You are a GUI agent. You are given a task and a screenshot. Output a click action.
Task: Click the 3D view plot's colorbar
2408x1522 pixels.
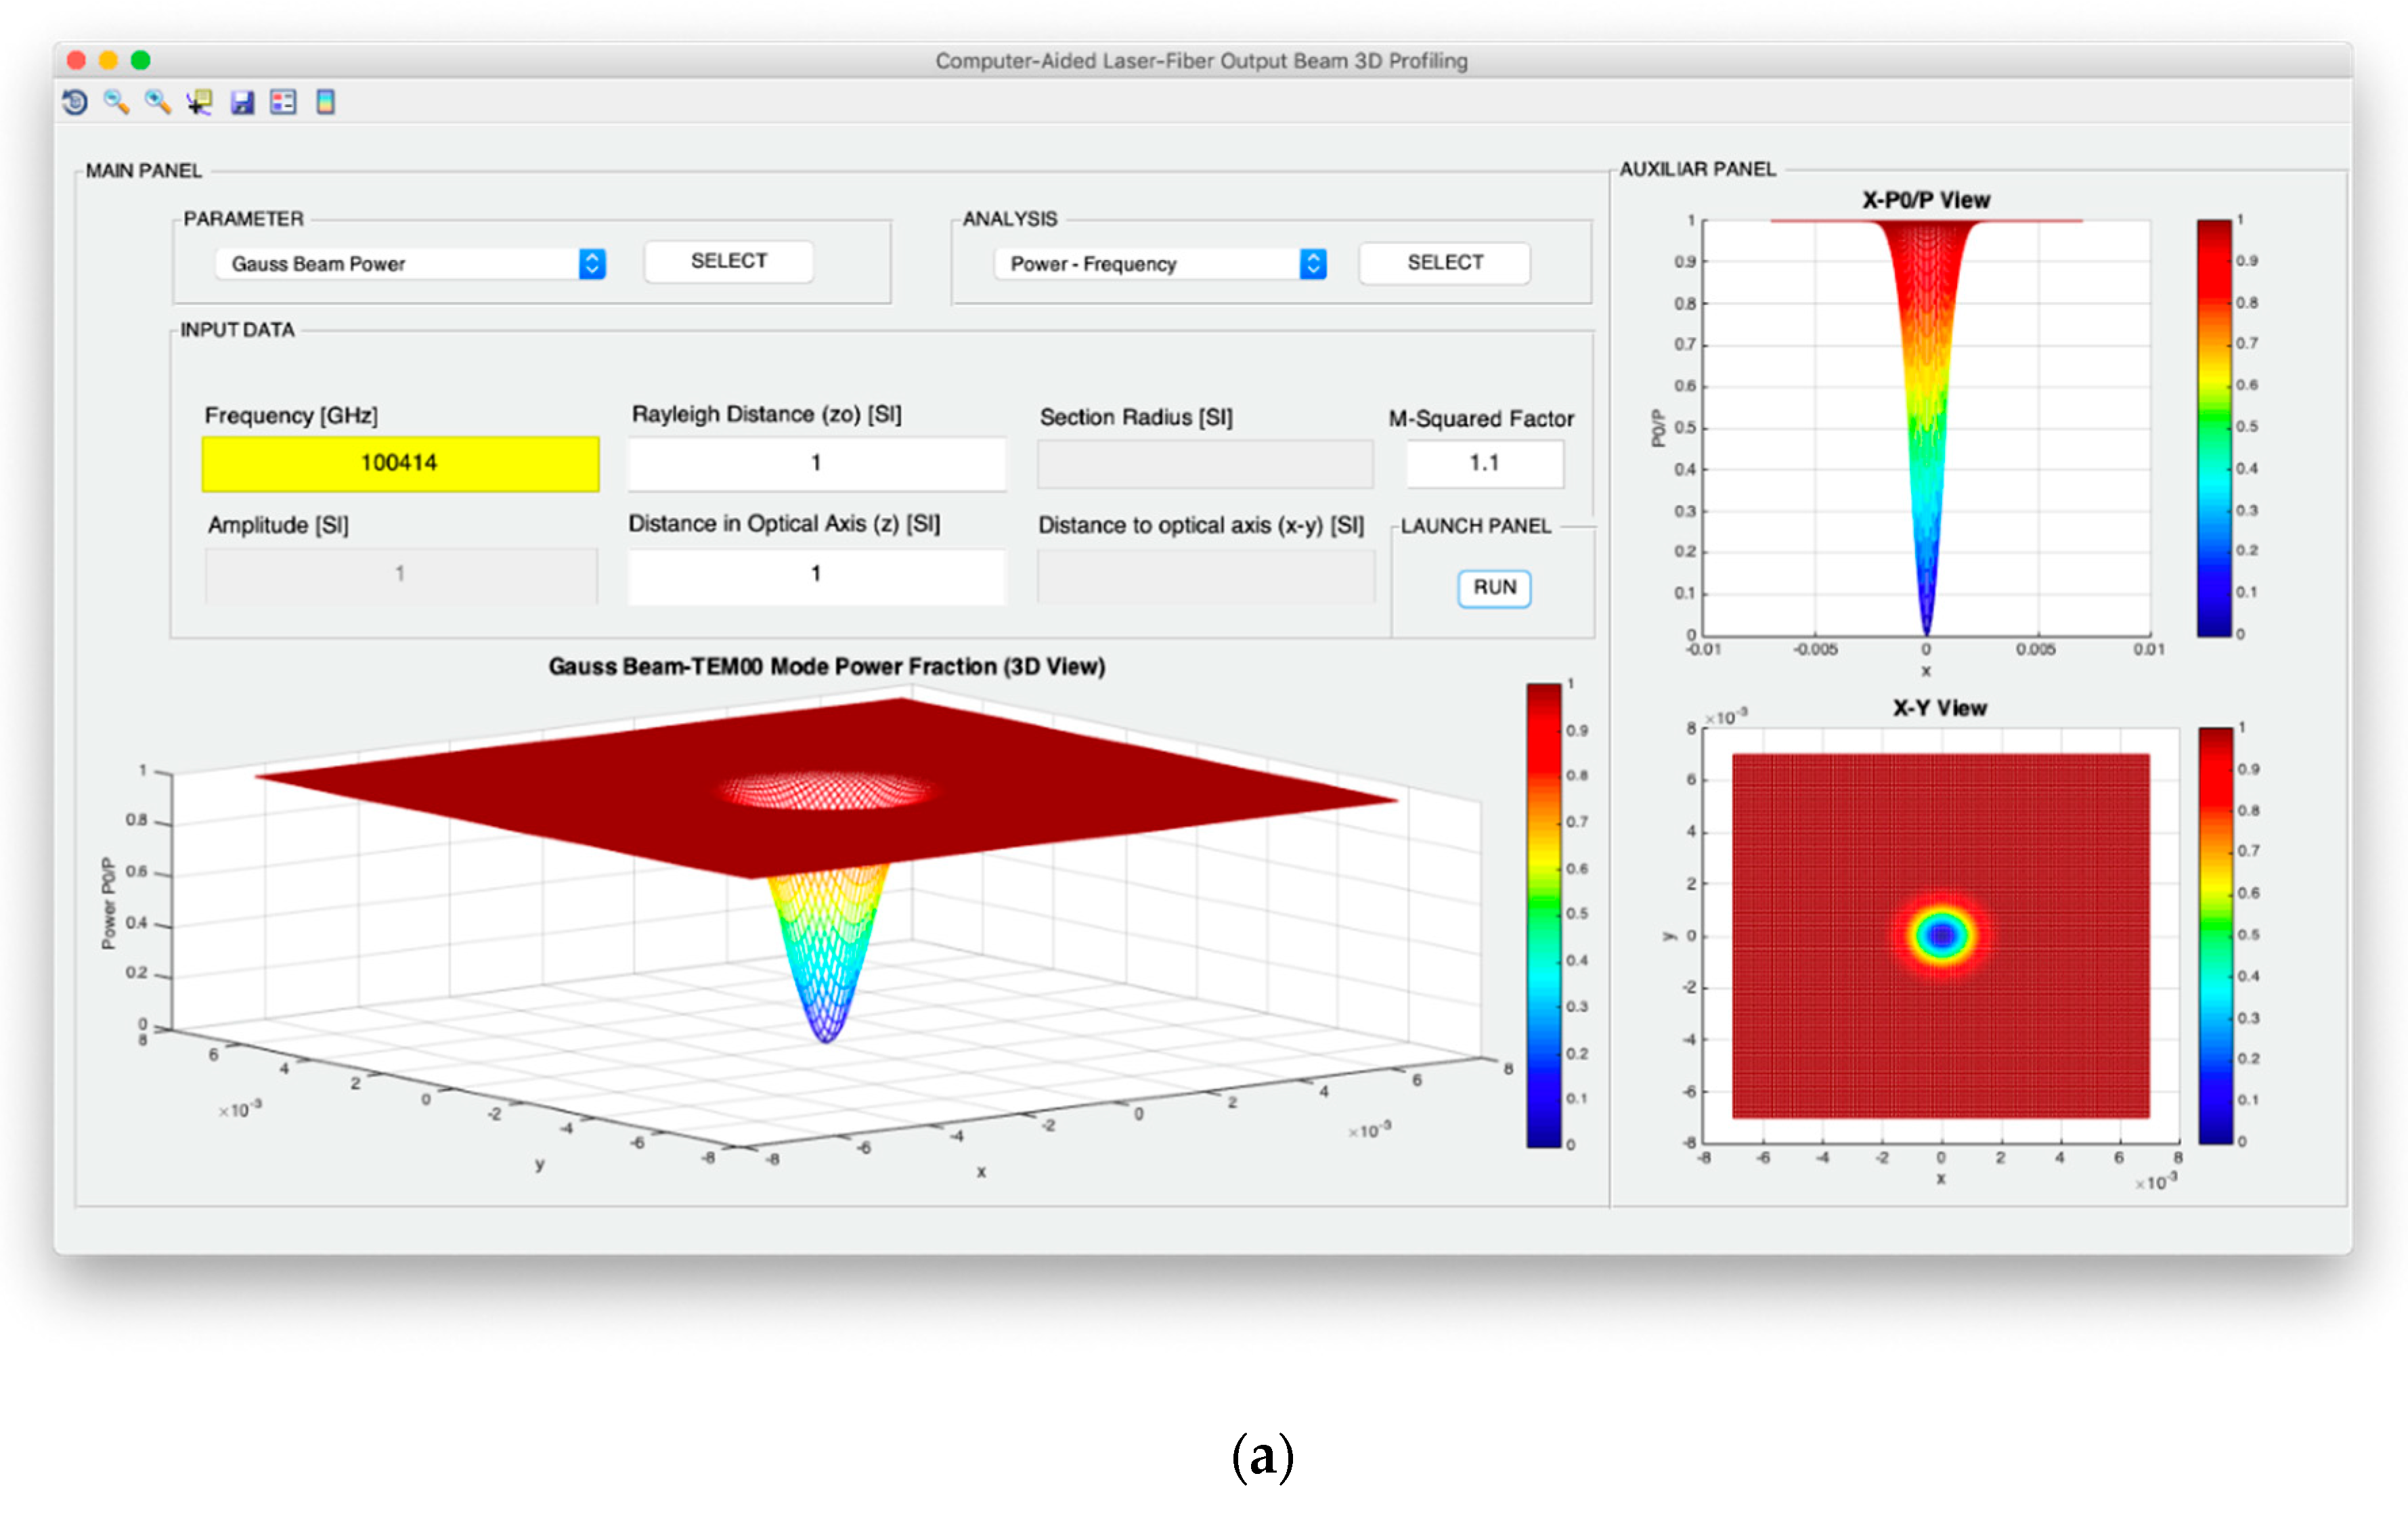click(1543, 915)
